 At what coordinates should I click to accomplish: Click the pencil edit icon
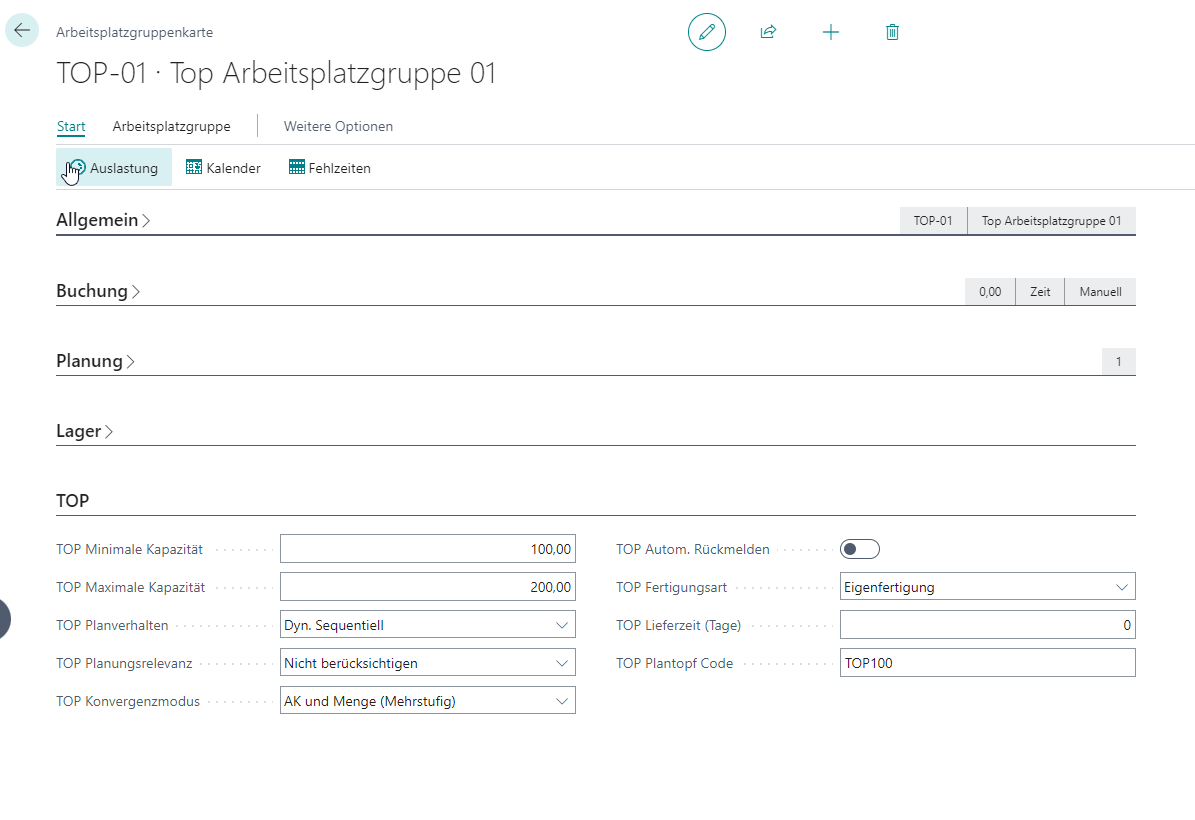tap(707, 32)
